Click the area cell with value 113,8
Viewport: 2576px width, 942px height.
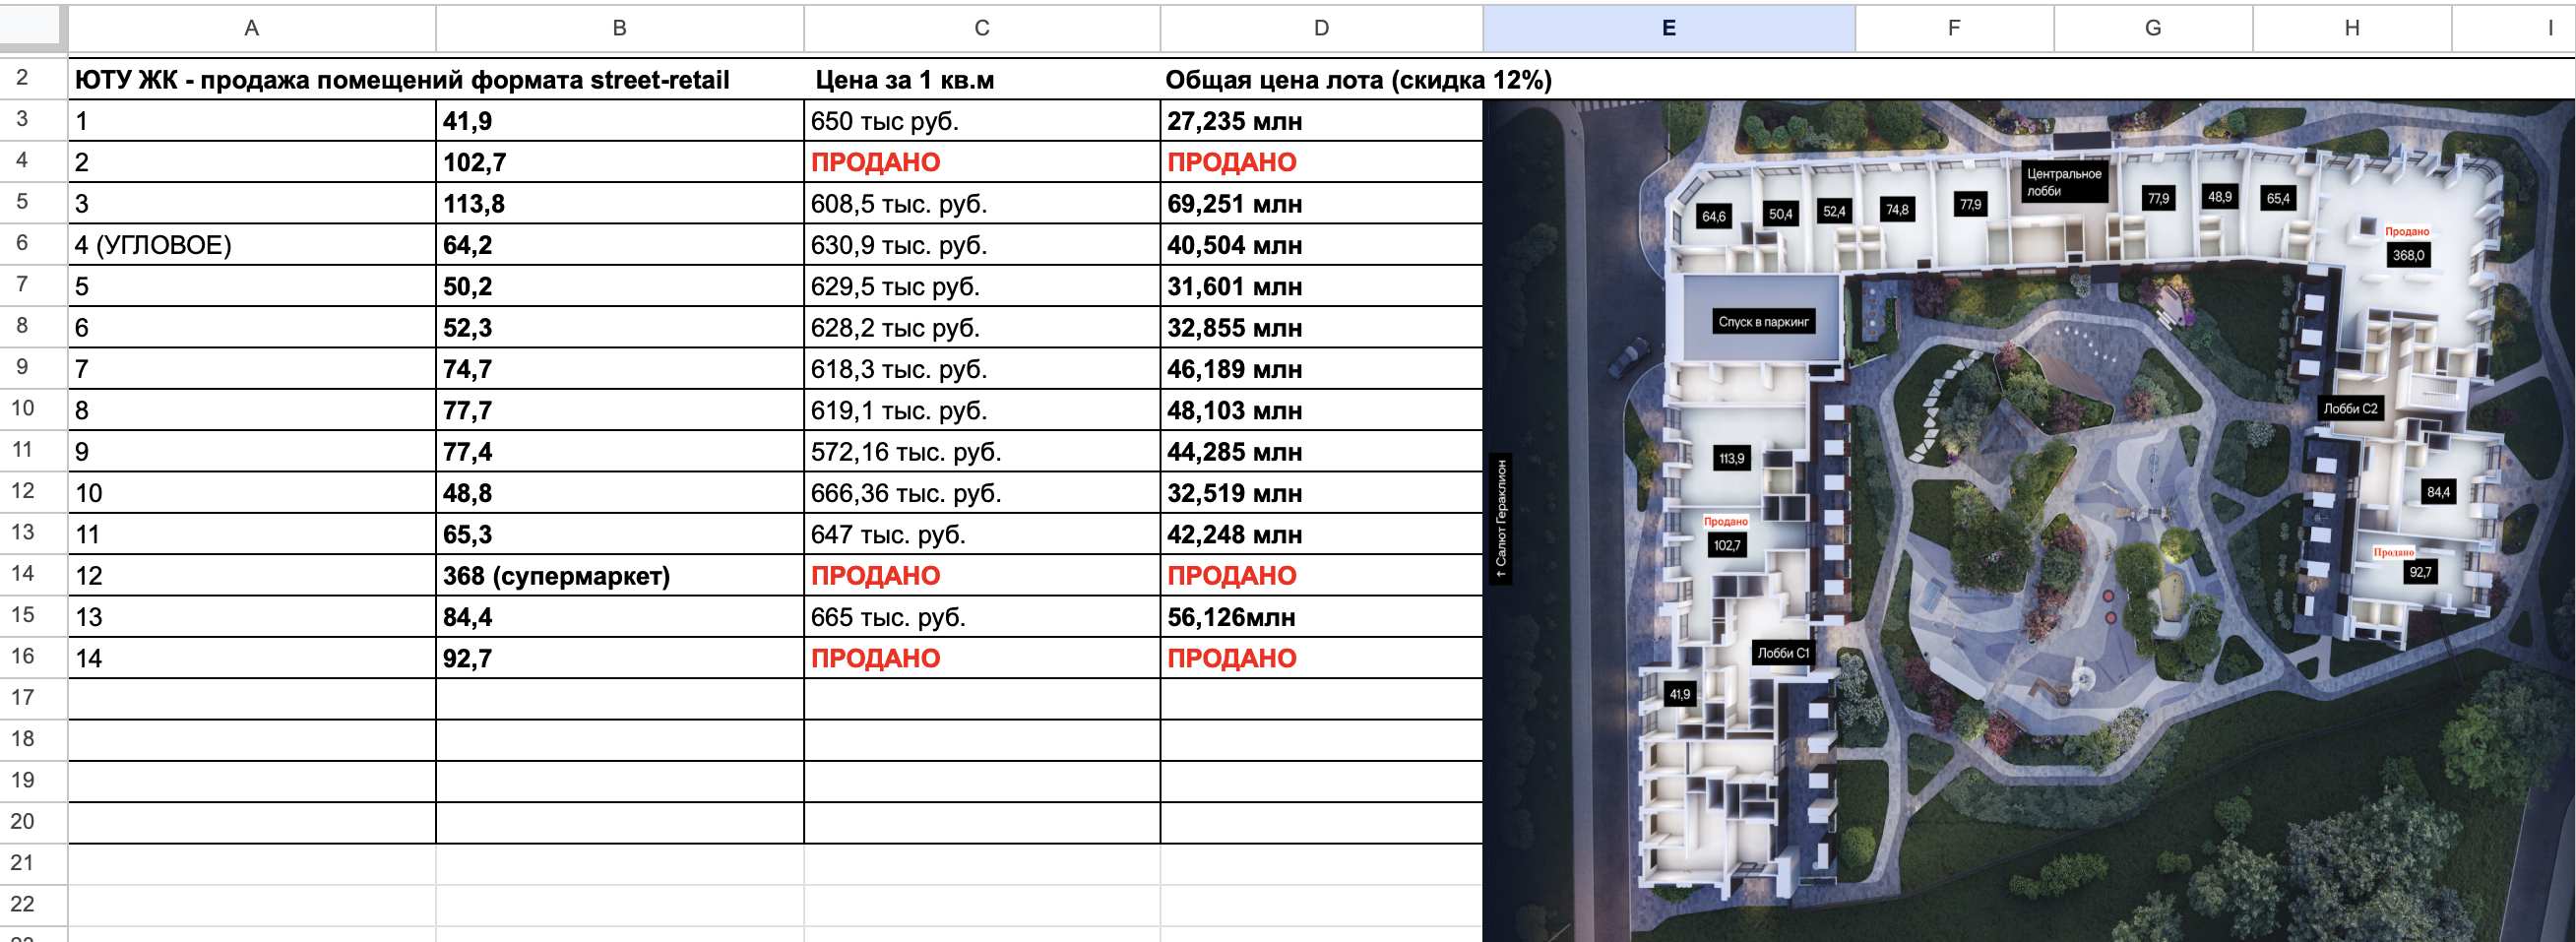tap(474, 204)
